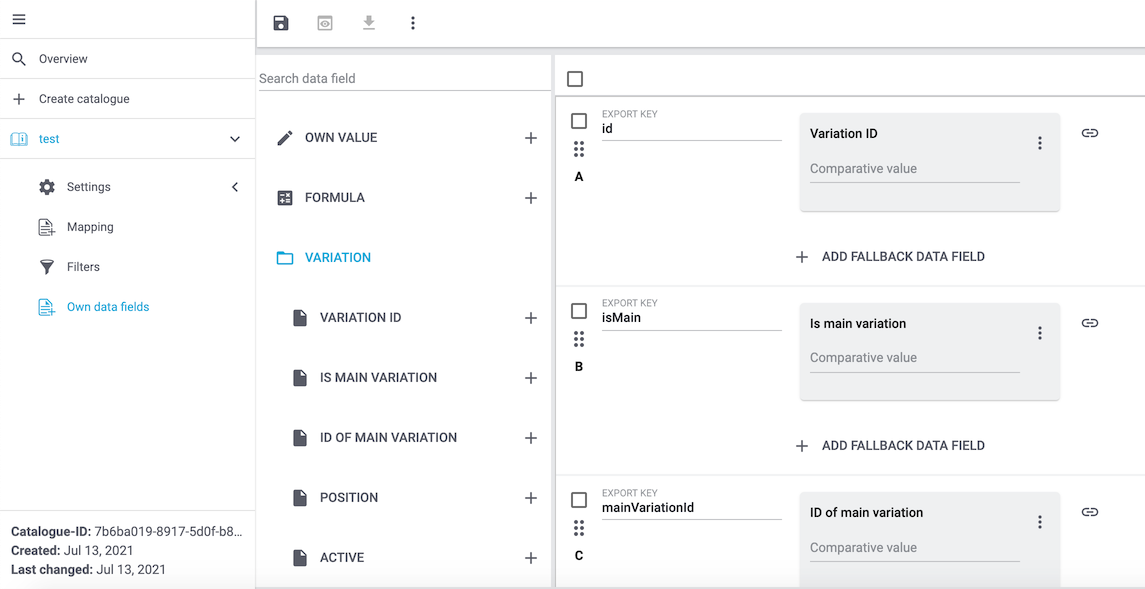Open Overview with the search icon
1145x589 pixels.
tap(128, 58)
